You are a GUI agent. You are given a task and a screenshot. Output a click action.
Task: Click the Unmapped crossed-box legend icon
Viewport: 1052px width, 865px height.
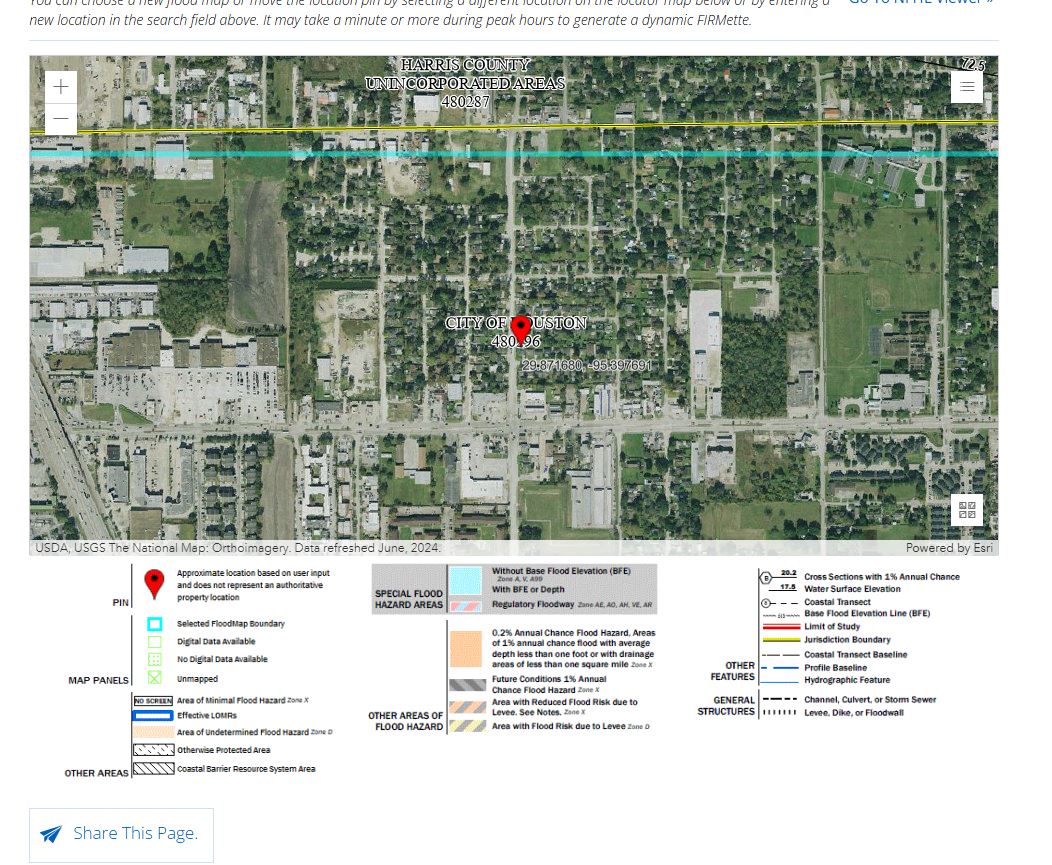coord(154,678)
